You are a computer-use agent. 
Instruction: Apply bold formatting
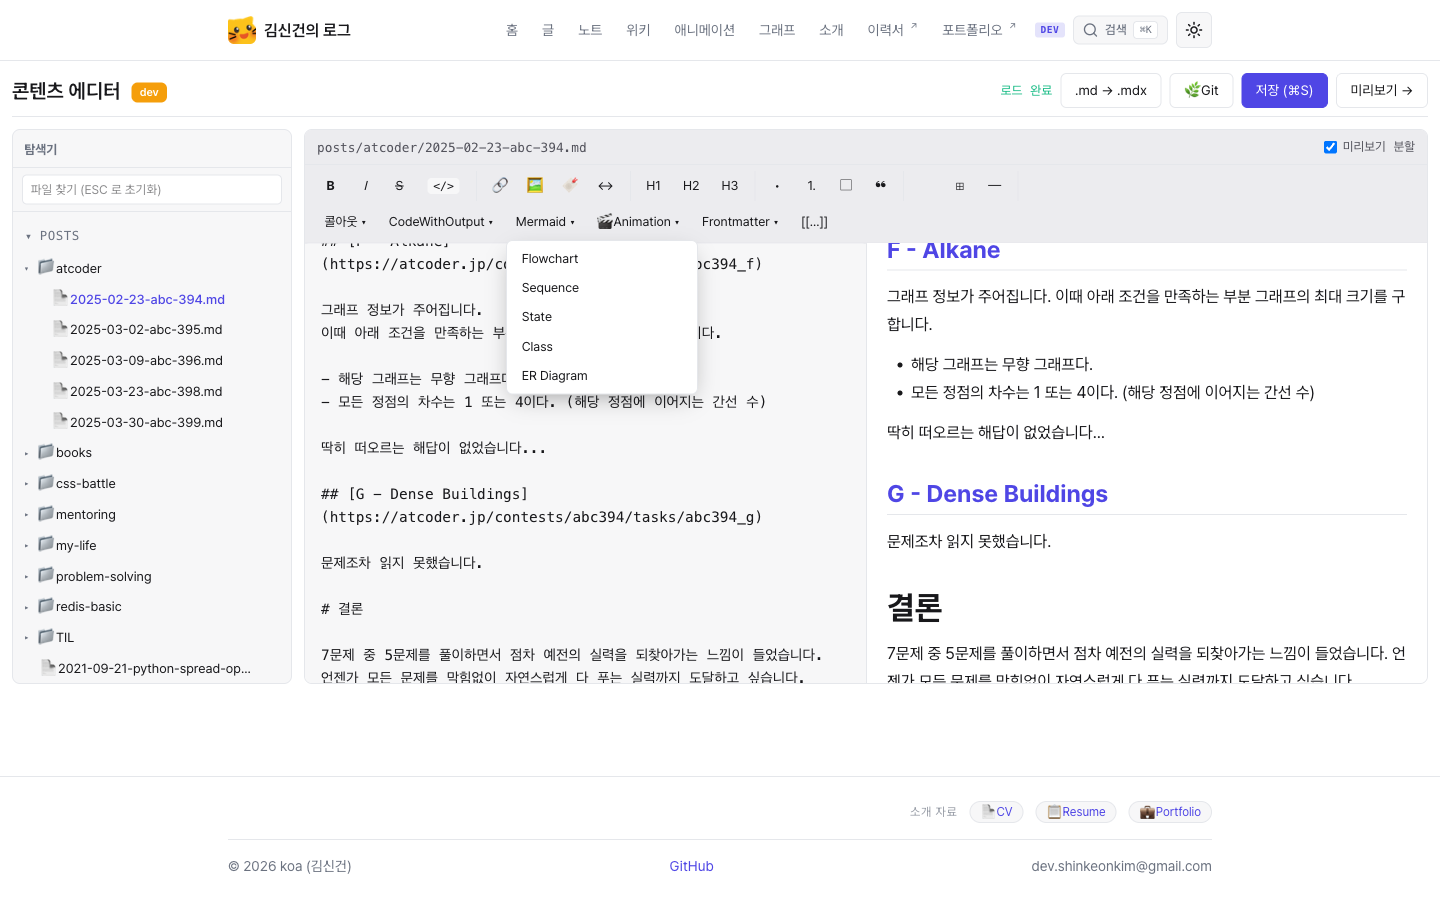[331, 186]
